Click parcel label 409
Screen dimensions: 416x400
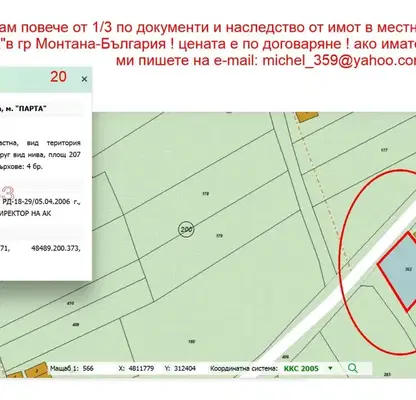pos(76,324)
